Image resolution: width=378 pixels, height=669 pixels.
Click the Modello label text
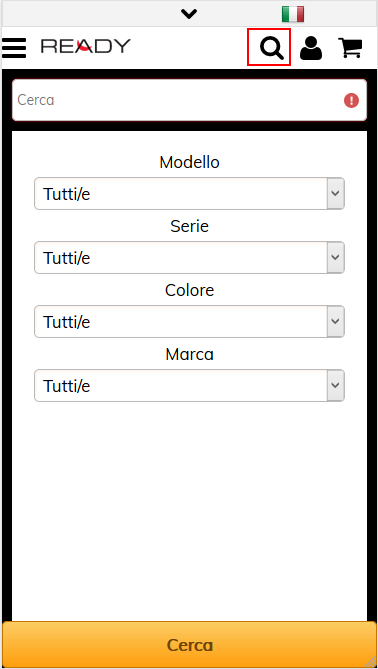click(x=189, y=162)
